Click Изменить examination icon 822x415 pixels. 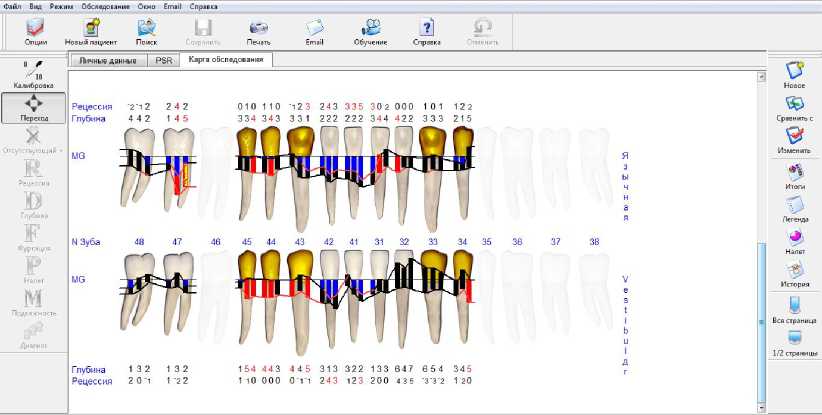pos(794,140)
